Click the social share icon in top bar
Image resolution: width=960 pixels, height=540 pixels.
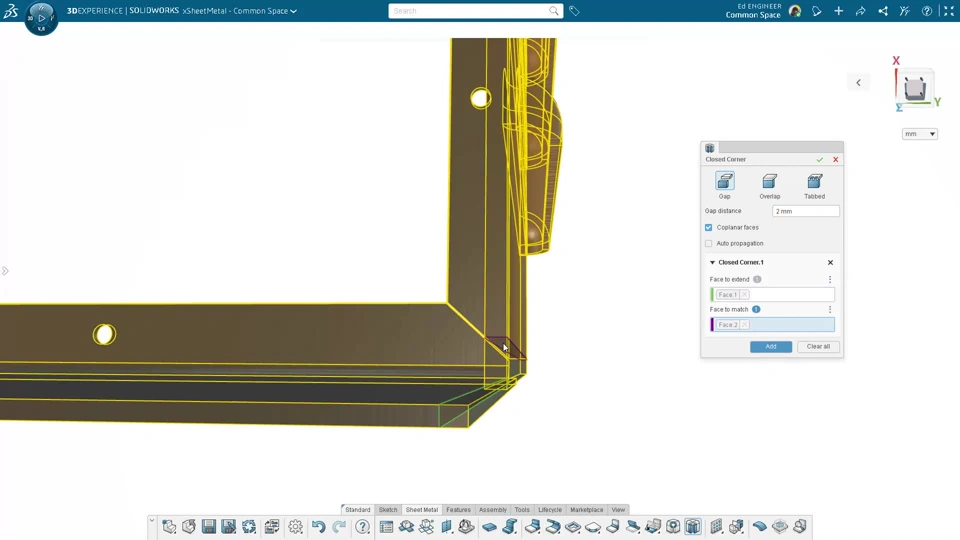click(883, 11)
